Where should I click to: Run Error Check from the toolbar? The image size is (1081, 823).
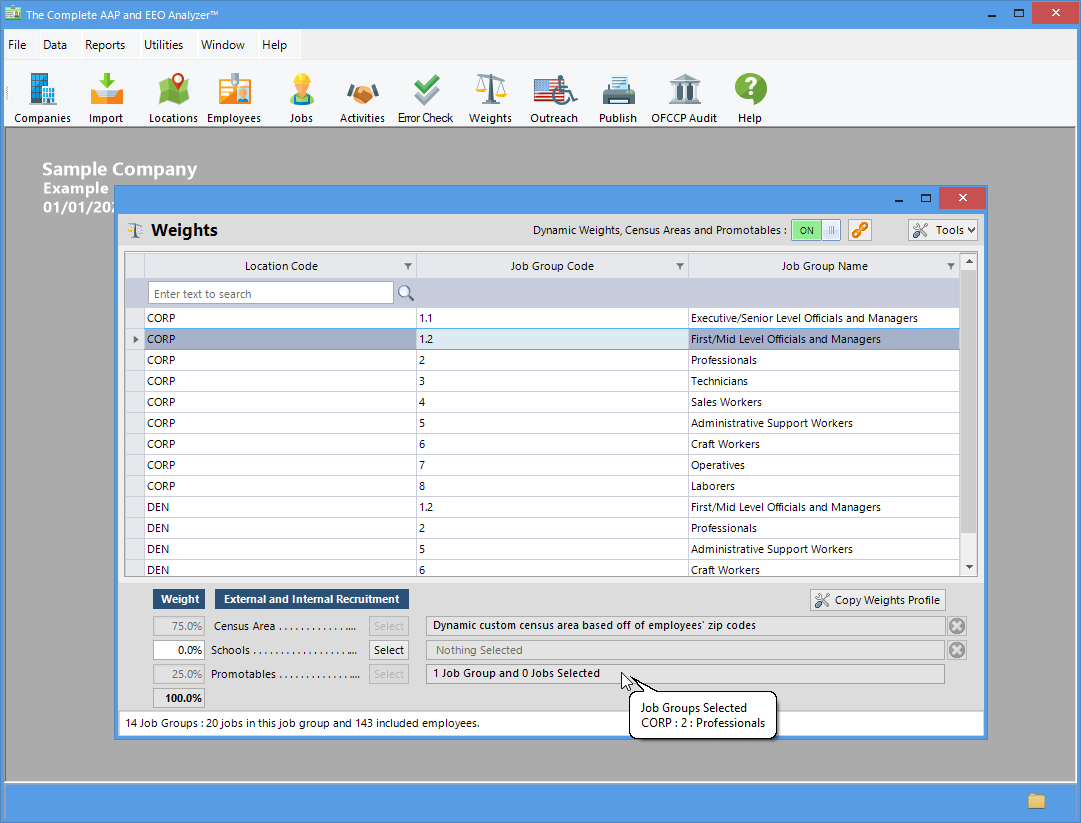[425, 99]
